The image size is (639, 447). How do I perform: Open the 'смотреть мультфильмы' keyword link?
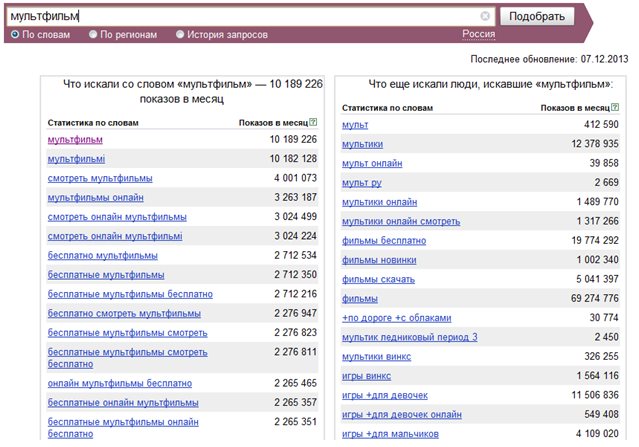click(100, 178)
